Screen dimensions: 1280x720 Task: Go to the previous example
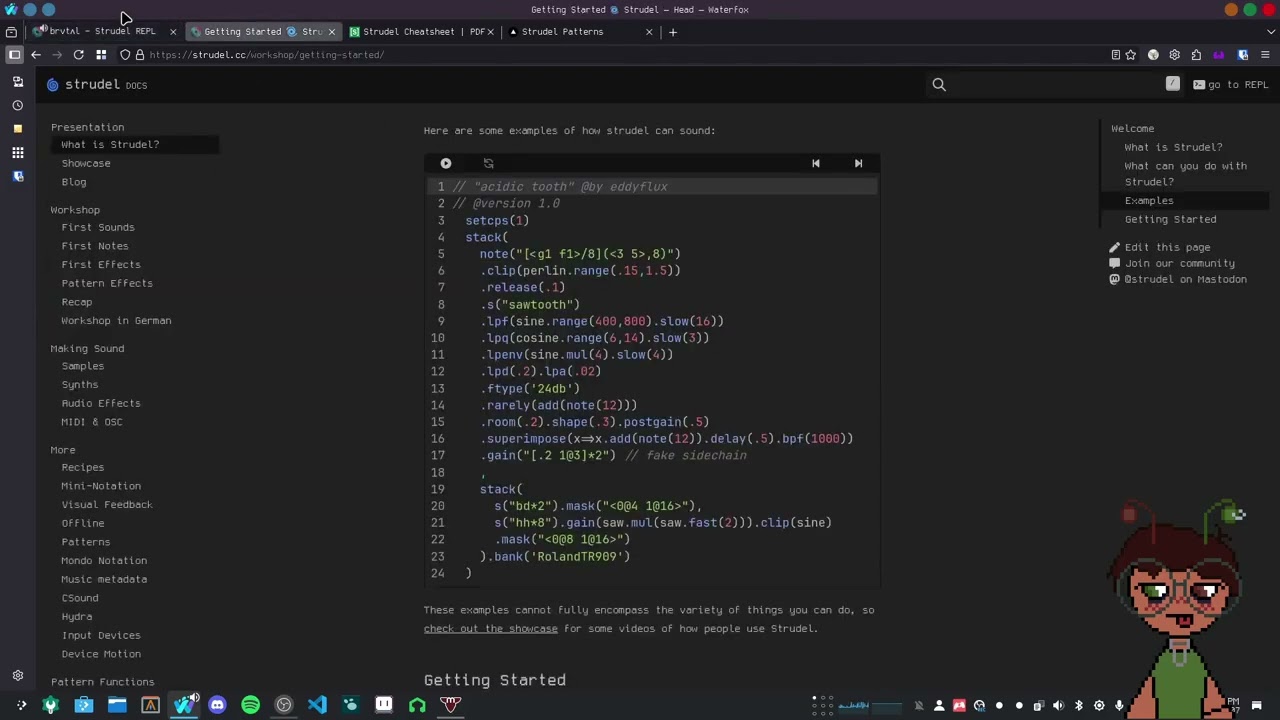pyautogui.click(x=816, y=163)
